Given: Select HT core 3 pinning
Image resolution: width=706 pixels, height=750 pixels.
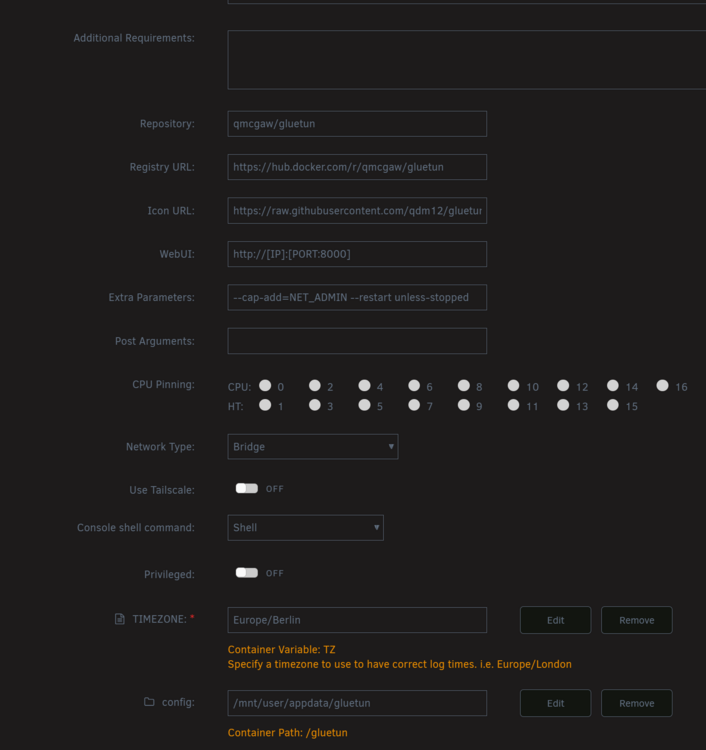Looking at the screenshot, I should (x=315, y=405).
